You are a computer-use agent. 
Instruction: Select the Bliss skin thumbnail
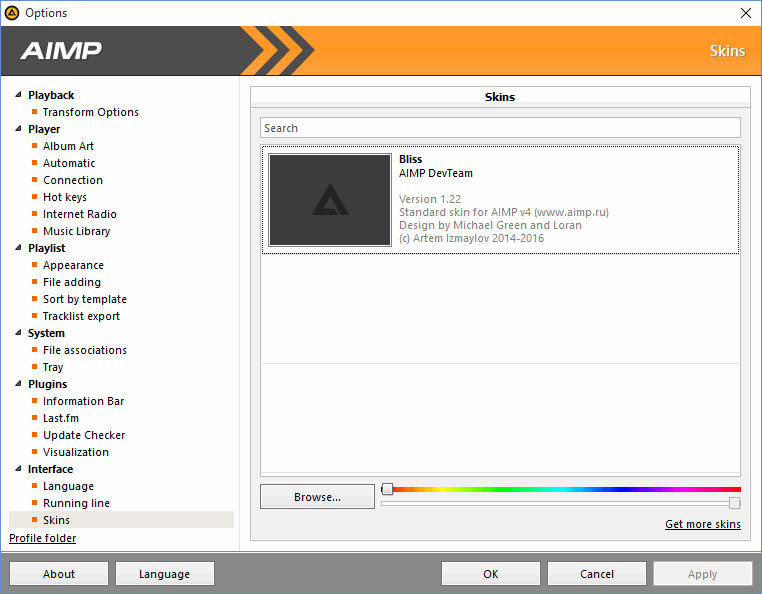(330, 200)
